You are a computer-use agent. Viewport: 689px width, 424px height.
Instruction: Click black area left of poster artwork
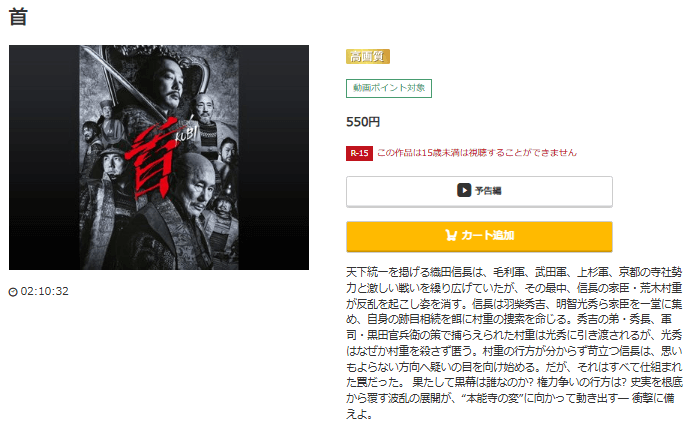tap(44, 157)
